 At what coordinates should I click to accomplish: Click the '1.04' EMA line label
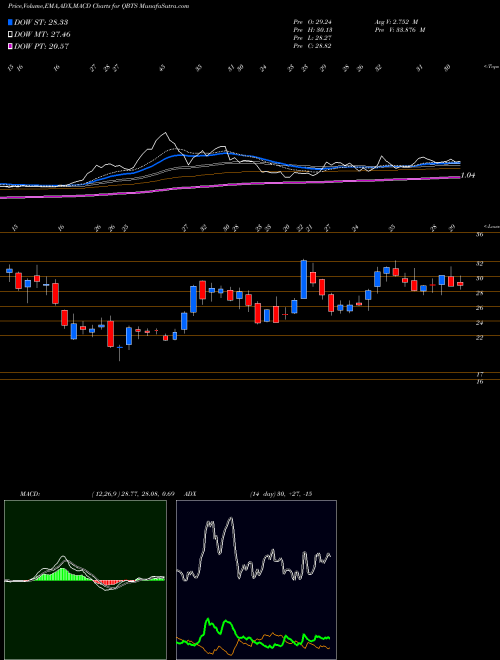(x=468, y=176)
